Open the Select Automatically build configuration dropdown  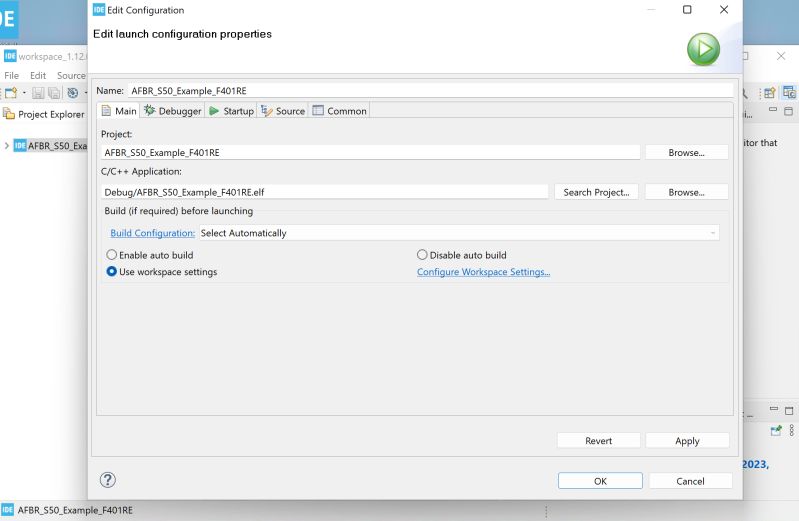tap(459, 233)
